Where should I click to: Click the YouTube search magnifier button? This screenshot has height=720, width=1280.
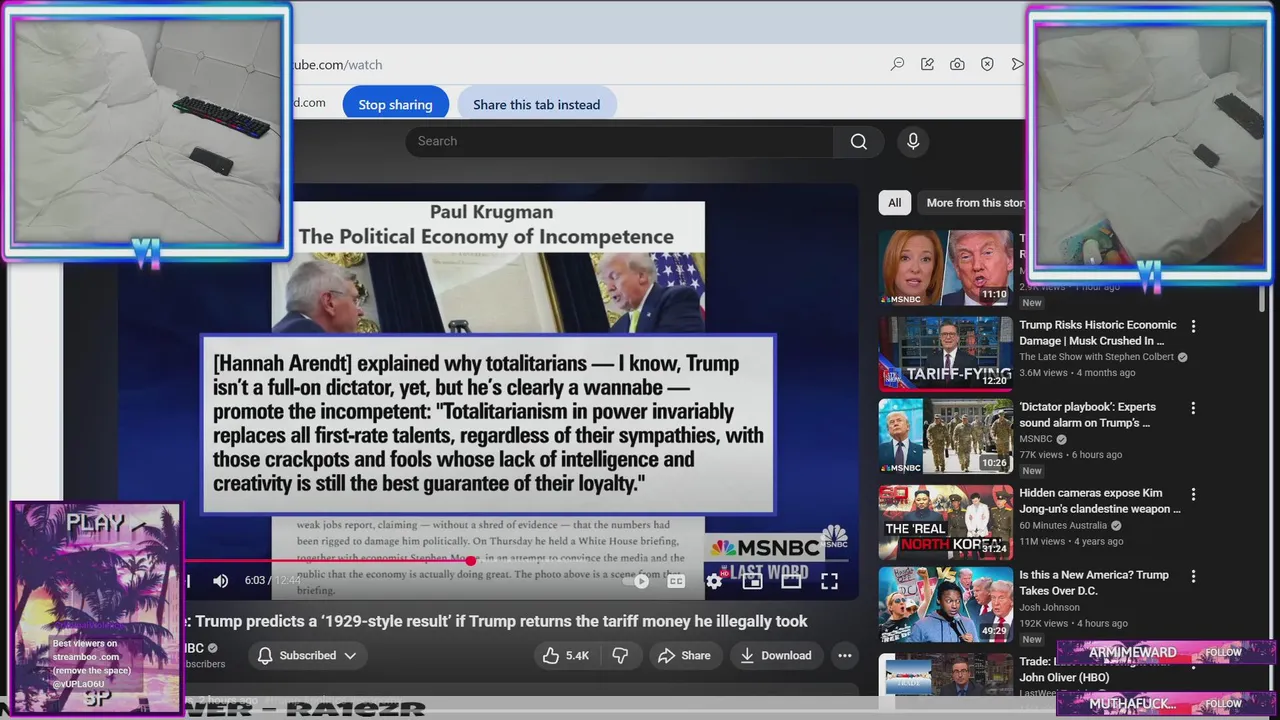859,141
